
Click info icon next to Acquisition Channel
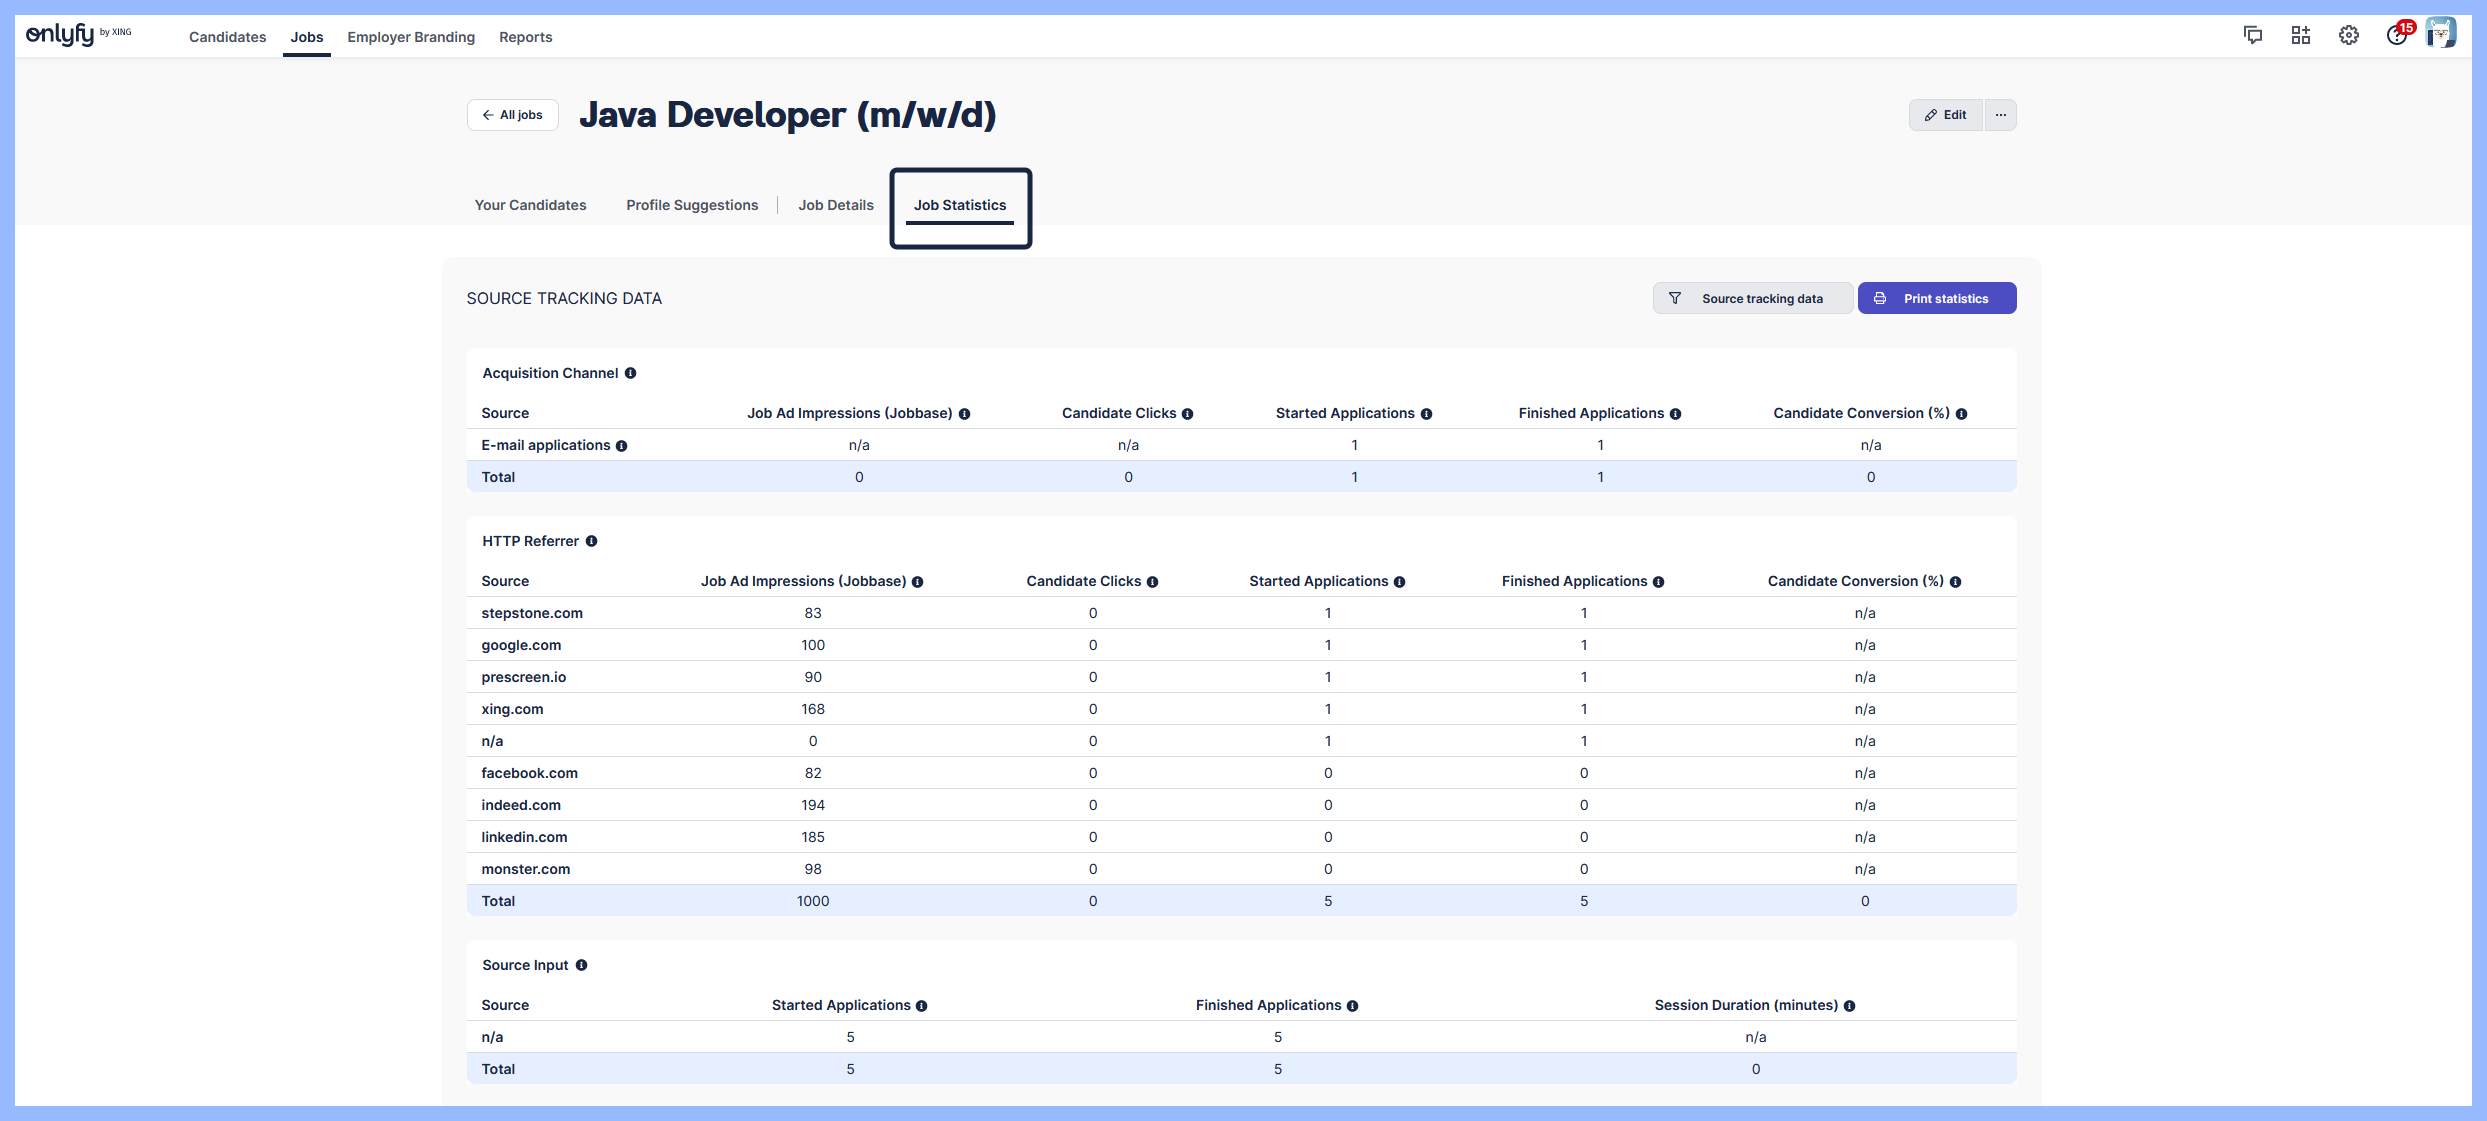631,373
